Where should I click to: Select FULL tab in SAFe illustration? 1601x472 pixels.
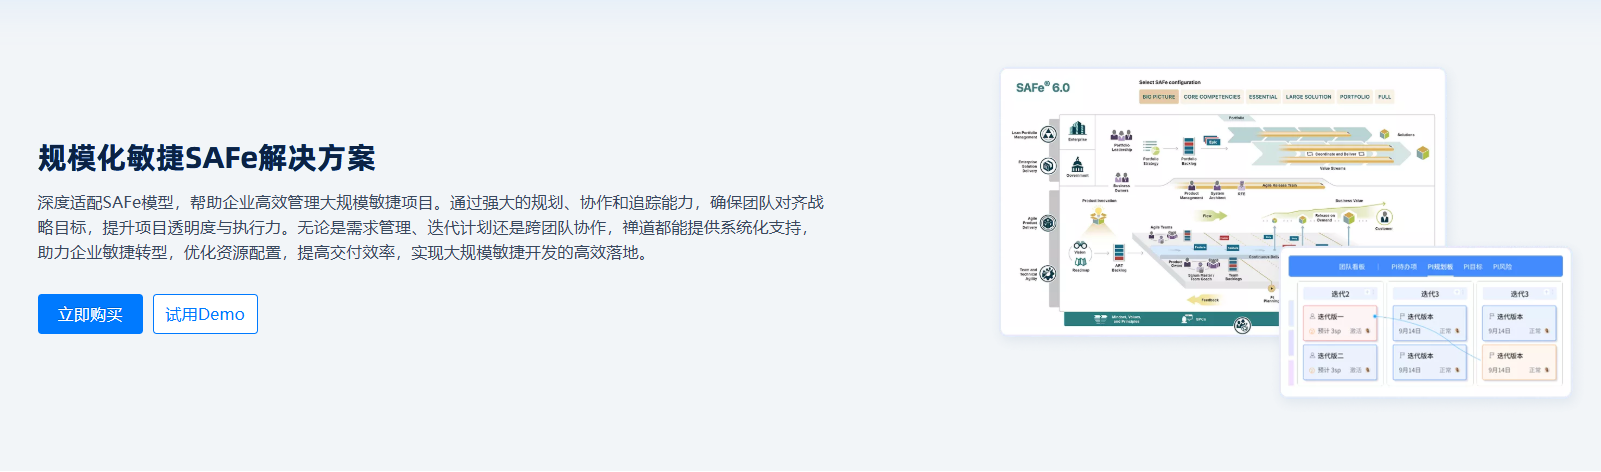[1384, 97]
